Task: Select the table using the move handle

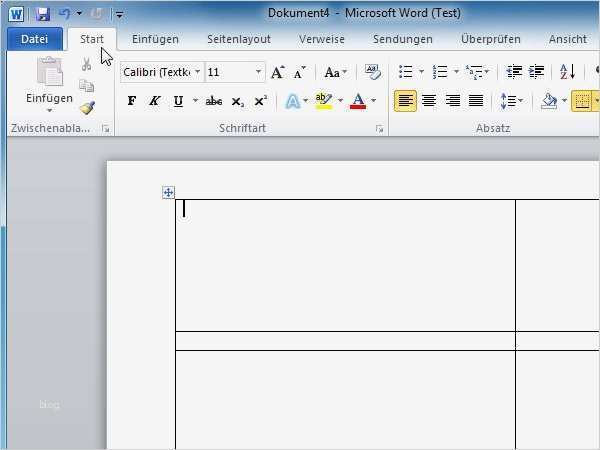Action: pos(168,192)
